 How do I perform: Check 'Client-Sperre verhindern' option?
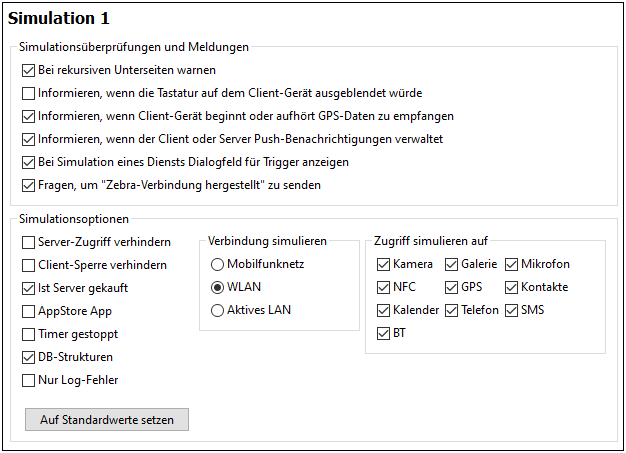point(28,265)
